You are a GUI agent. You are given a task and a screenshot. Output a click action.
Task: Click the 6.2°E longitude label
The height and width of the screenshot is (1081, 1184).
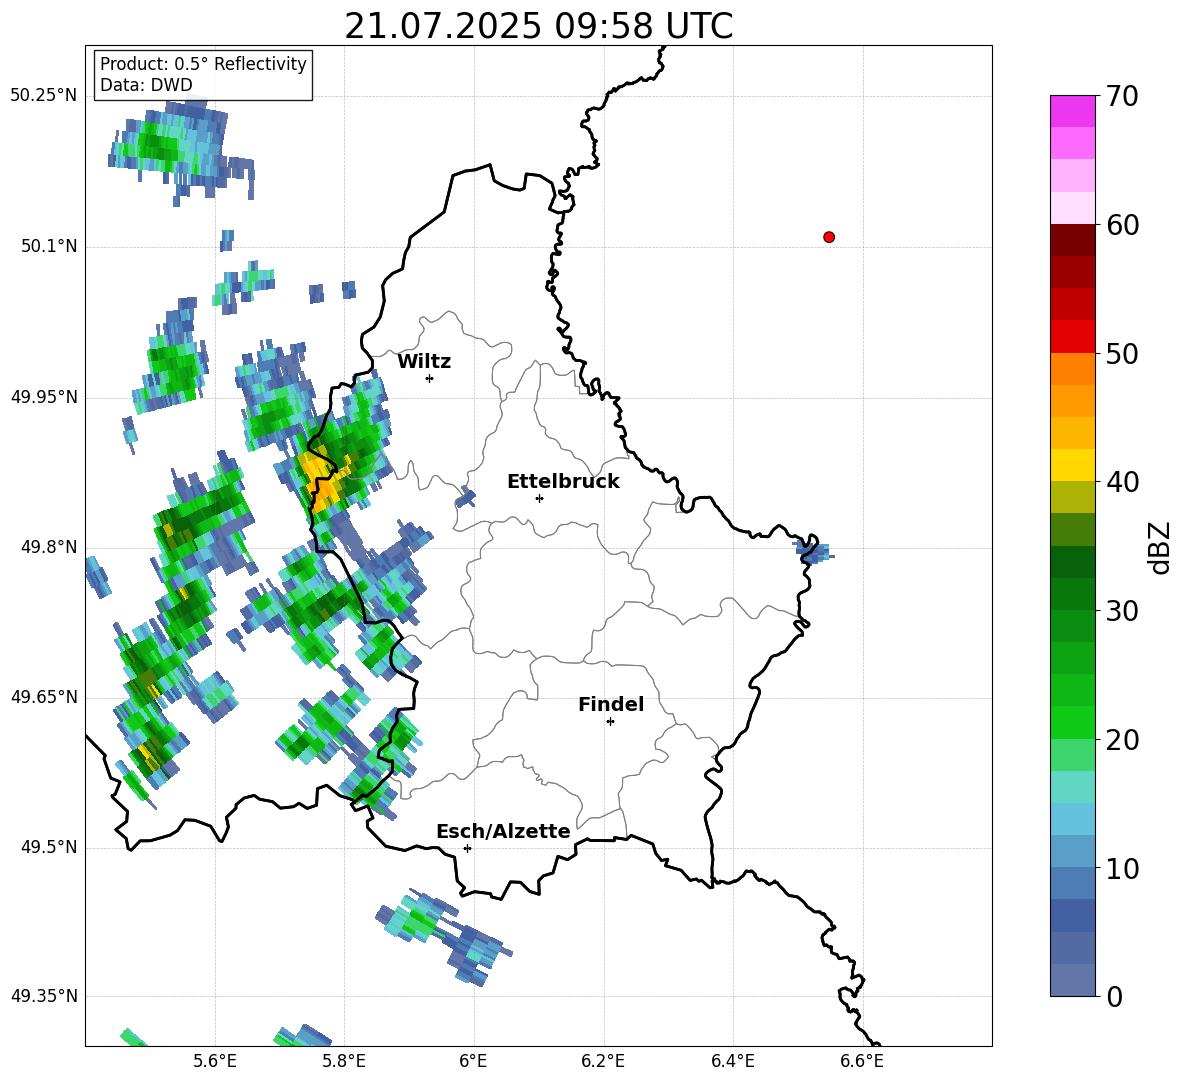(603, 1061)
